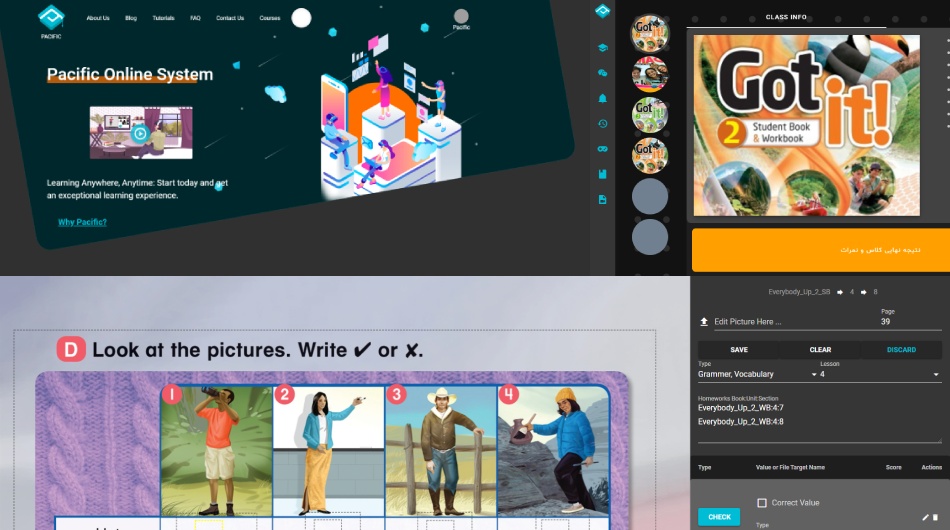Click the trash delete action icon
950x530 pixels.
(935, 517)
